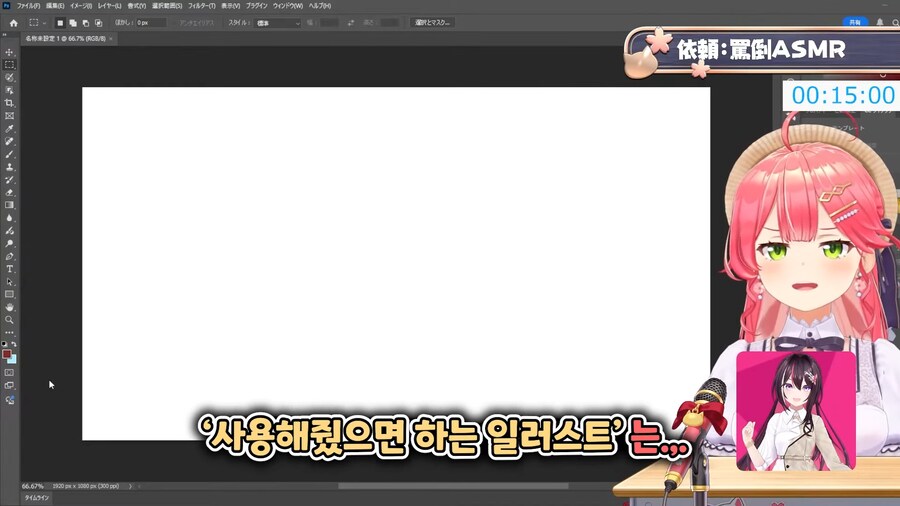
Task: Click the horizontal scrollbar below canvas
Action: [453, 486]
